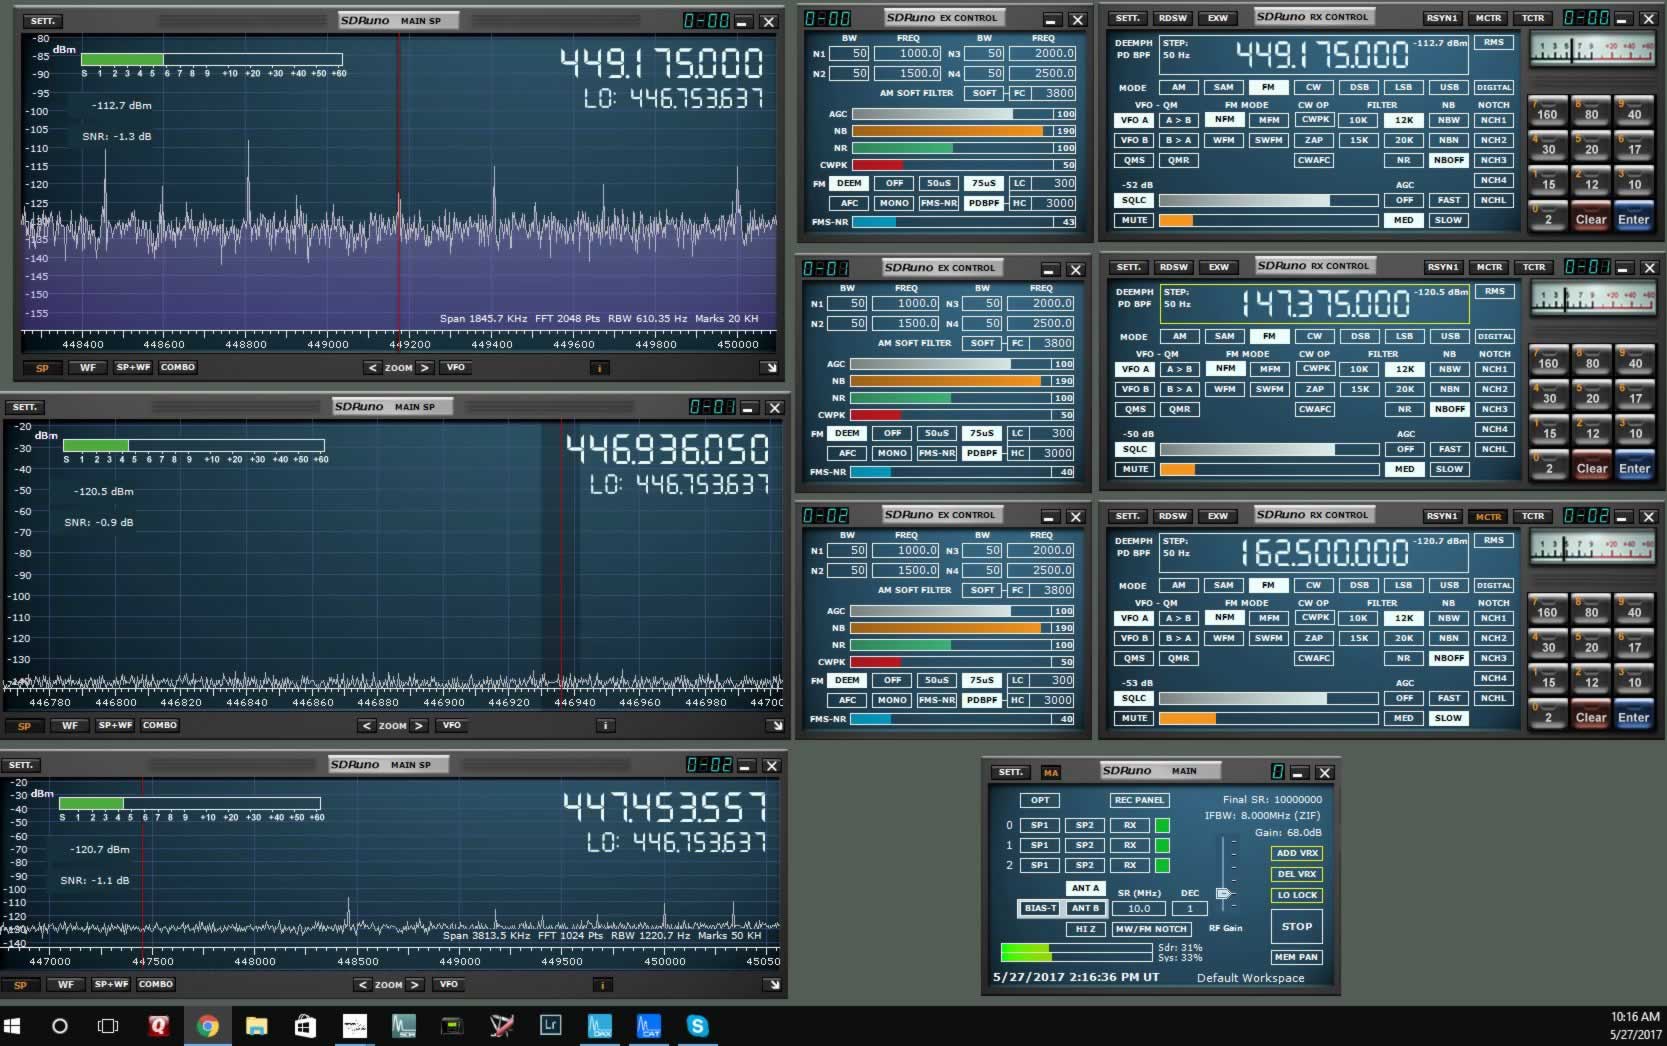Screen dimensions: 1667x1046
Task: Open the REC PANEL from the Main window
Action: [1139, 800]
